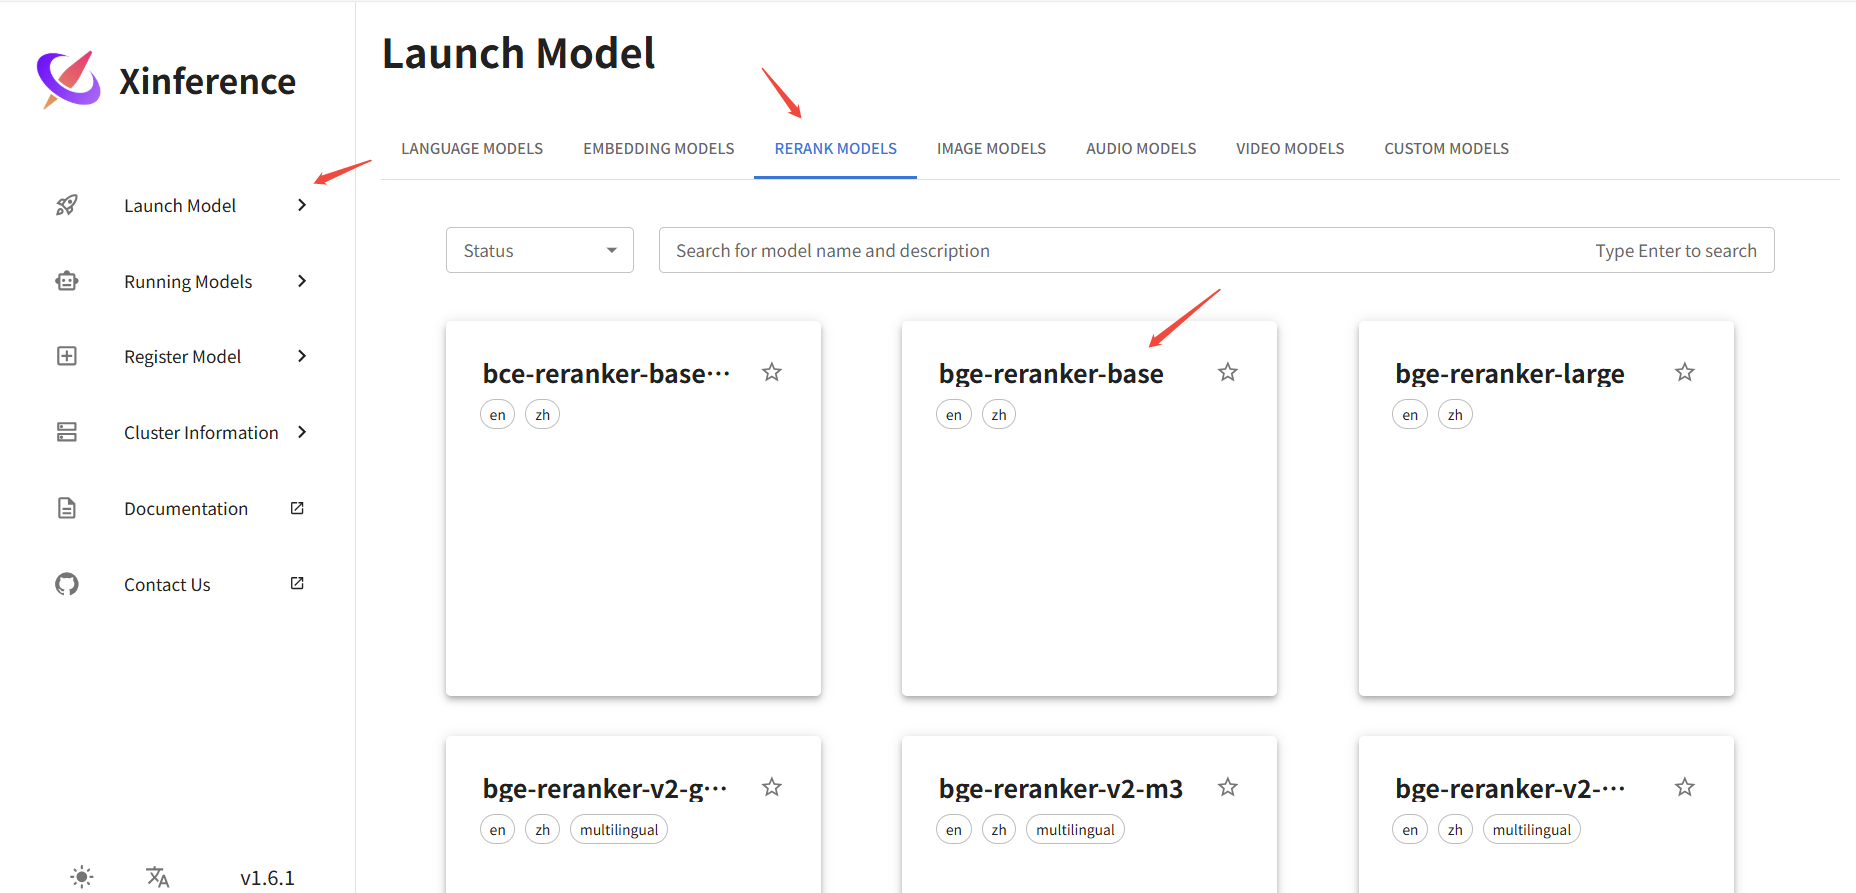Click the Launch Model rocket icon

[x=67, y=205]
